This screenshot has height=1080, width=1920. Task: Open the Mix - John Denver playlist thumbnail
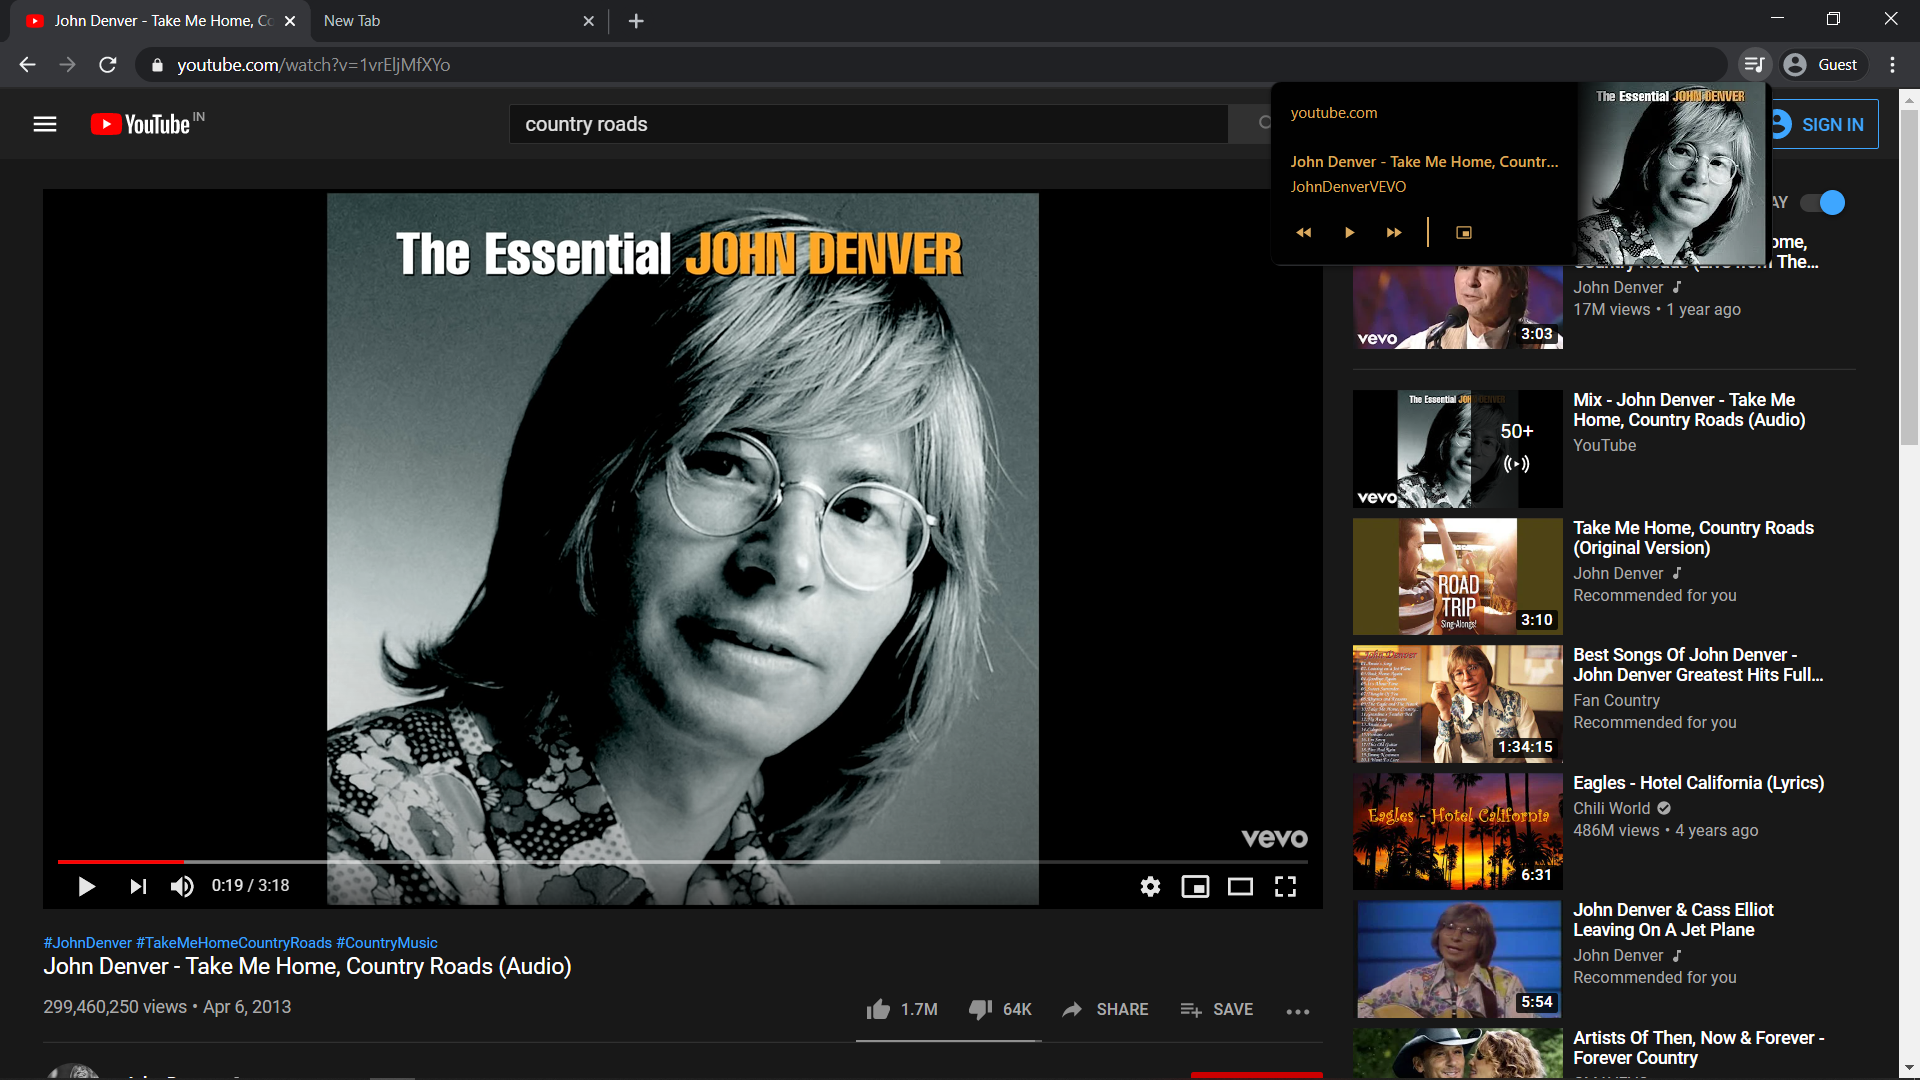pyautogui.click(x=1457, y=449)
